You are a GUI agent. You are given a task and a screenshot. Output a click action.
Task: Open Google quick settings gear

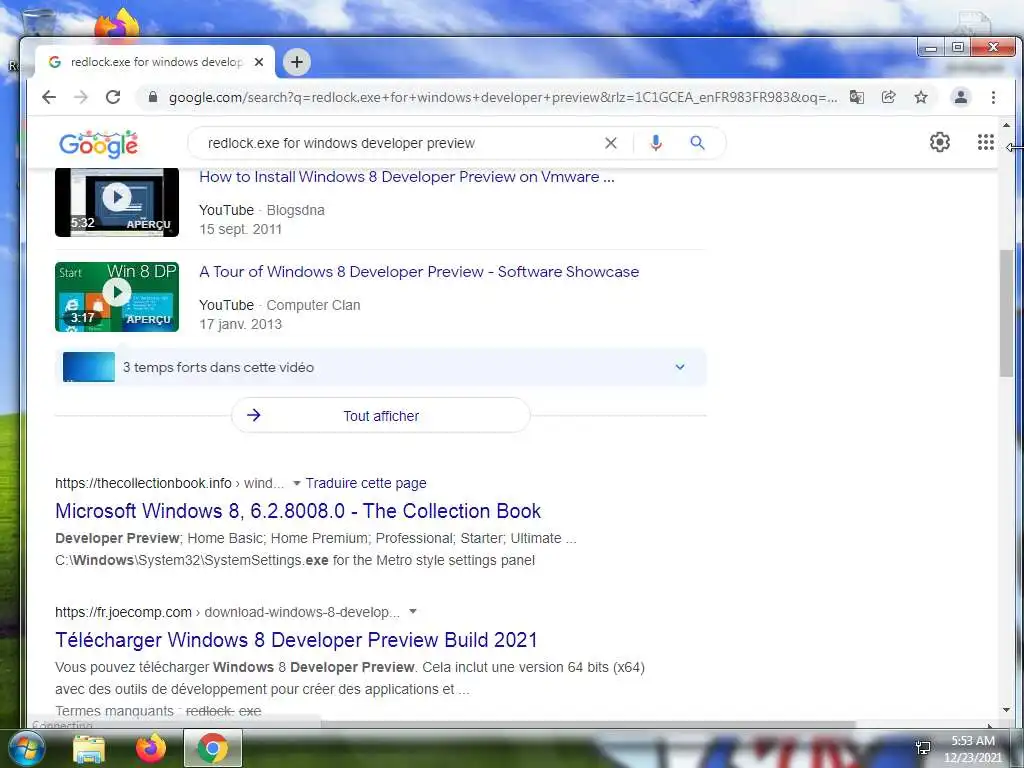(940, 142)
